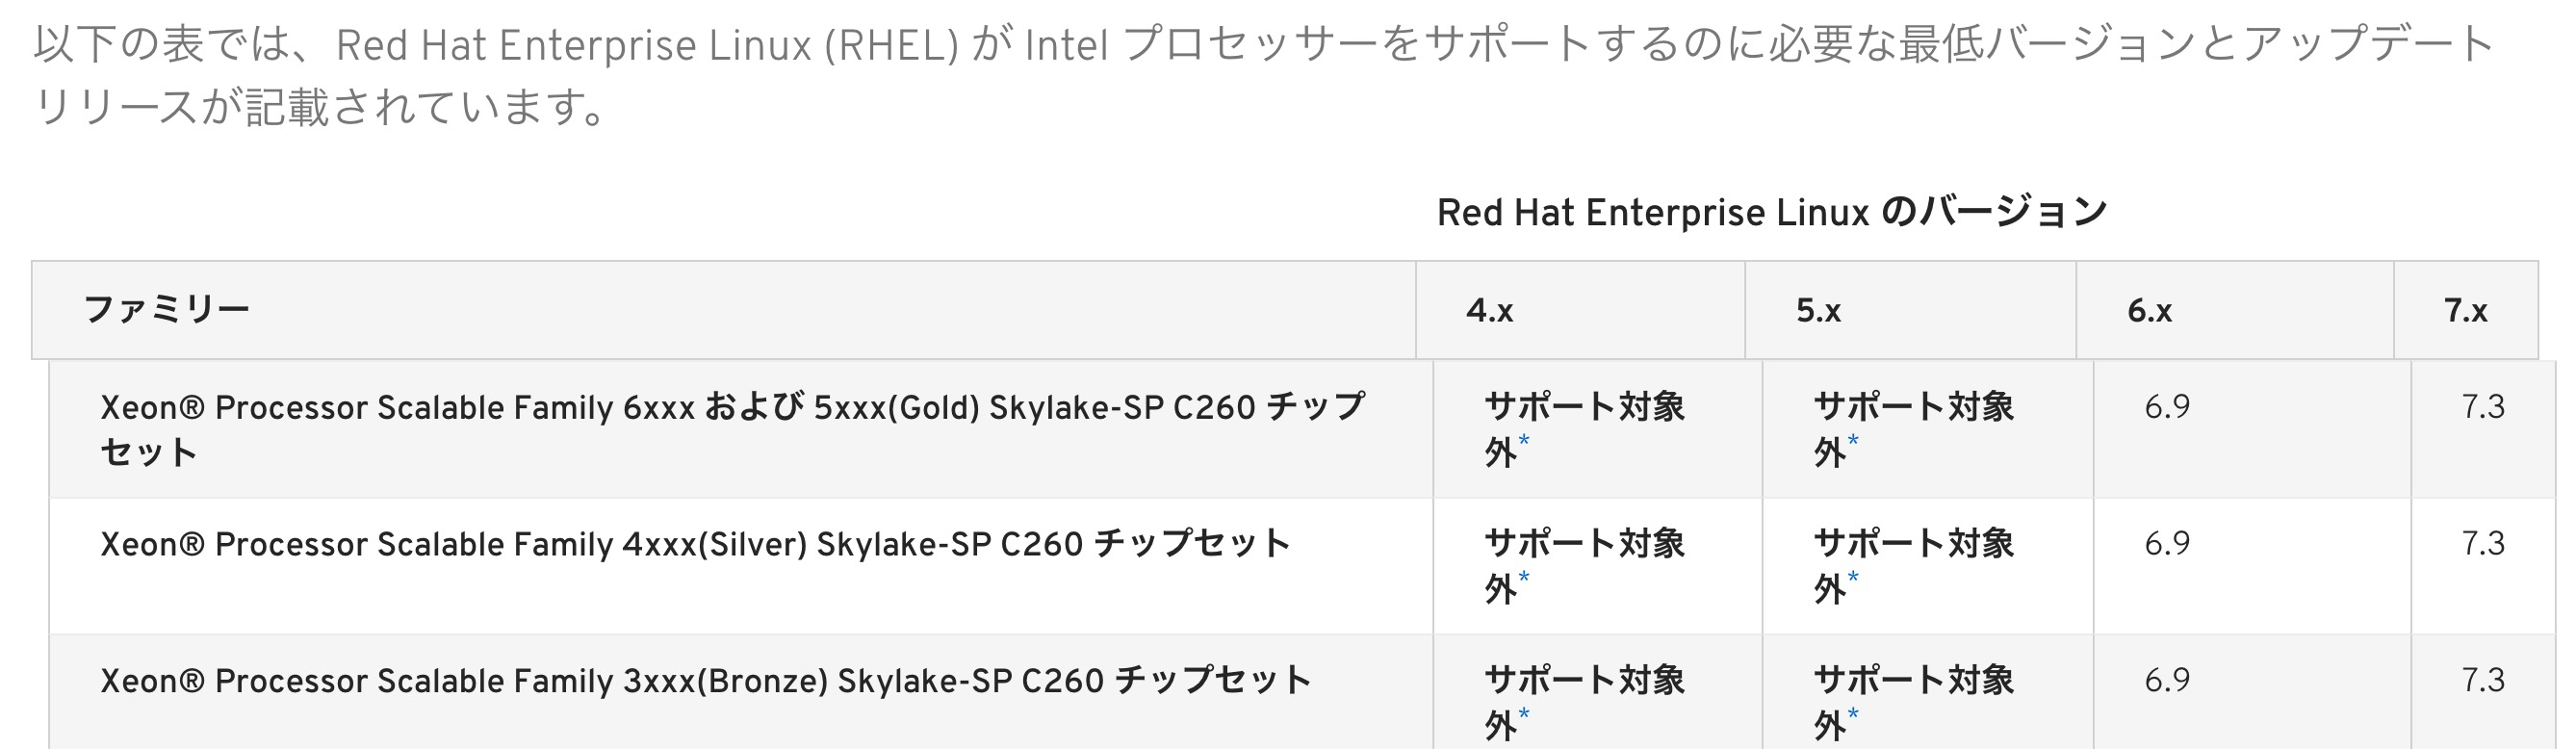
Task: Select the Xeon 6xxx および 5xxx(Gold) family cell
Action: coord(732,429)
